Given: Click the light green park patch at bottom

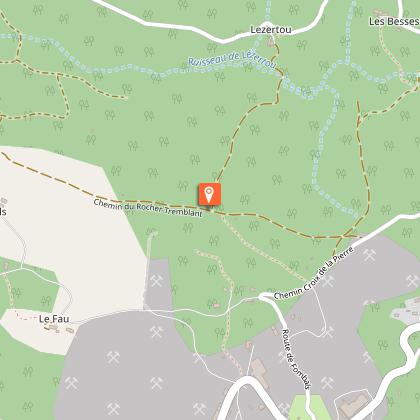Looking at the screenshot, I should point(308,407).
